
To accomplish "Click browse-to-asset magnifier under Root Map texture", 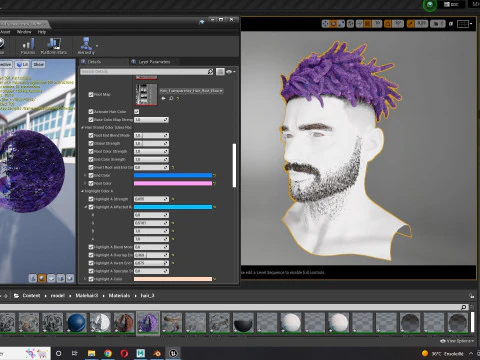I will tap(171, 99).
